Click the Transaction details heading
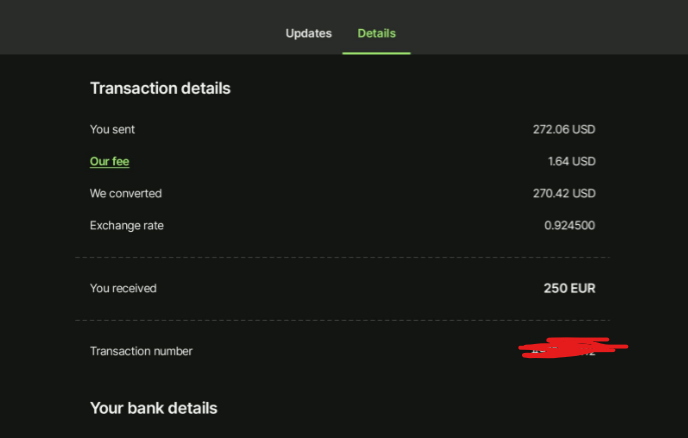688x438 pixels. (160, 88)
